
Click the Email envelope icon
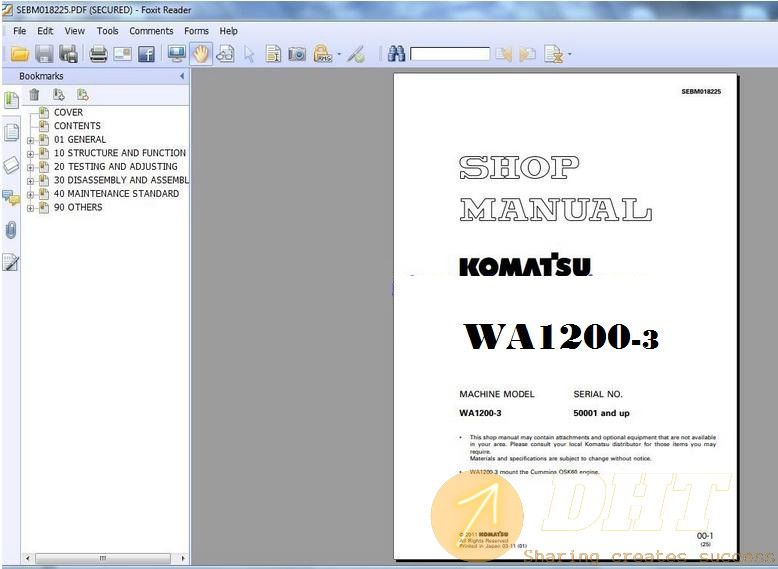[x=122, y=54]
